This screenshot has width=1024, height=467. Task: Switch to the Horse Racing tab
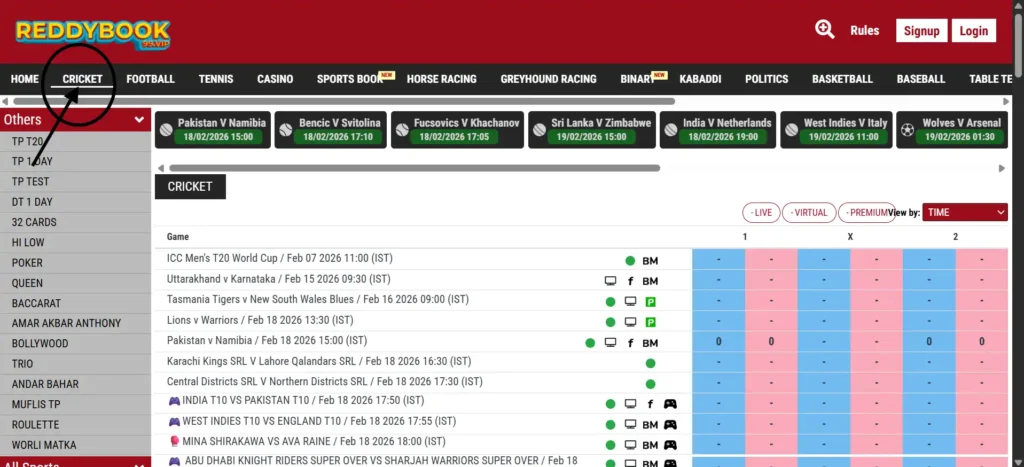pyautogui.click(x=441, y=79)
